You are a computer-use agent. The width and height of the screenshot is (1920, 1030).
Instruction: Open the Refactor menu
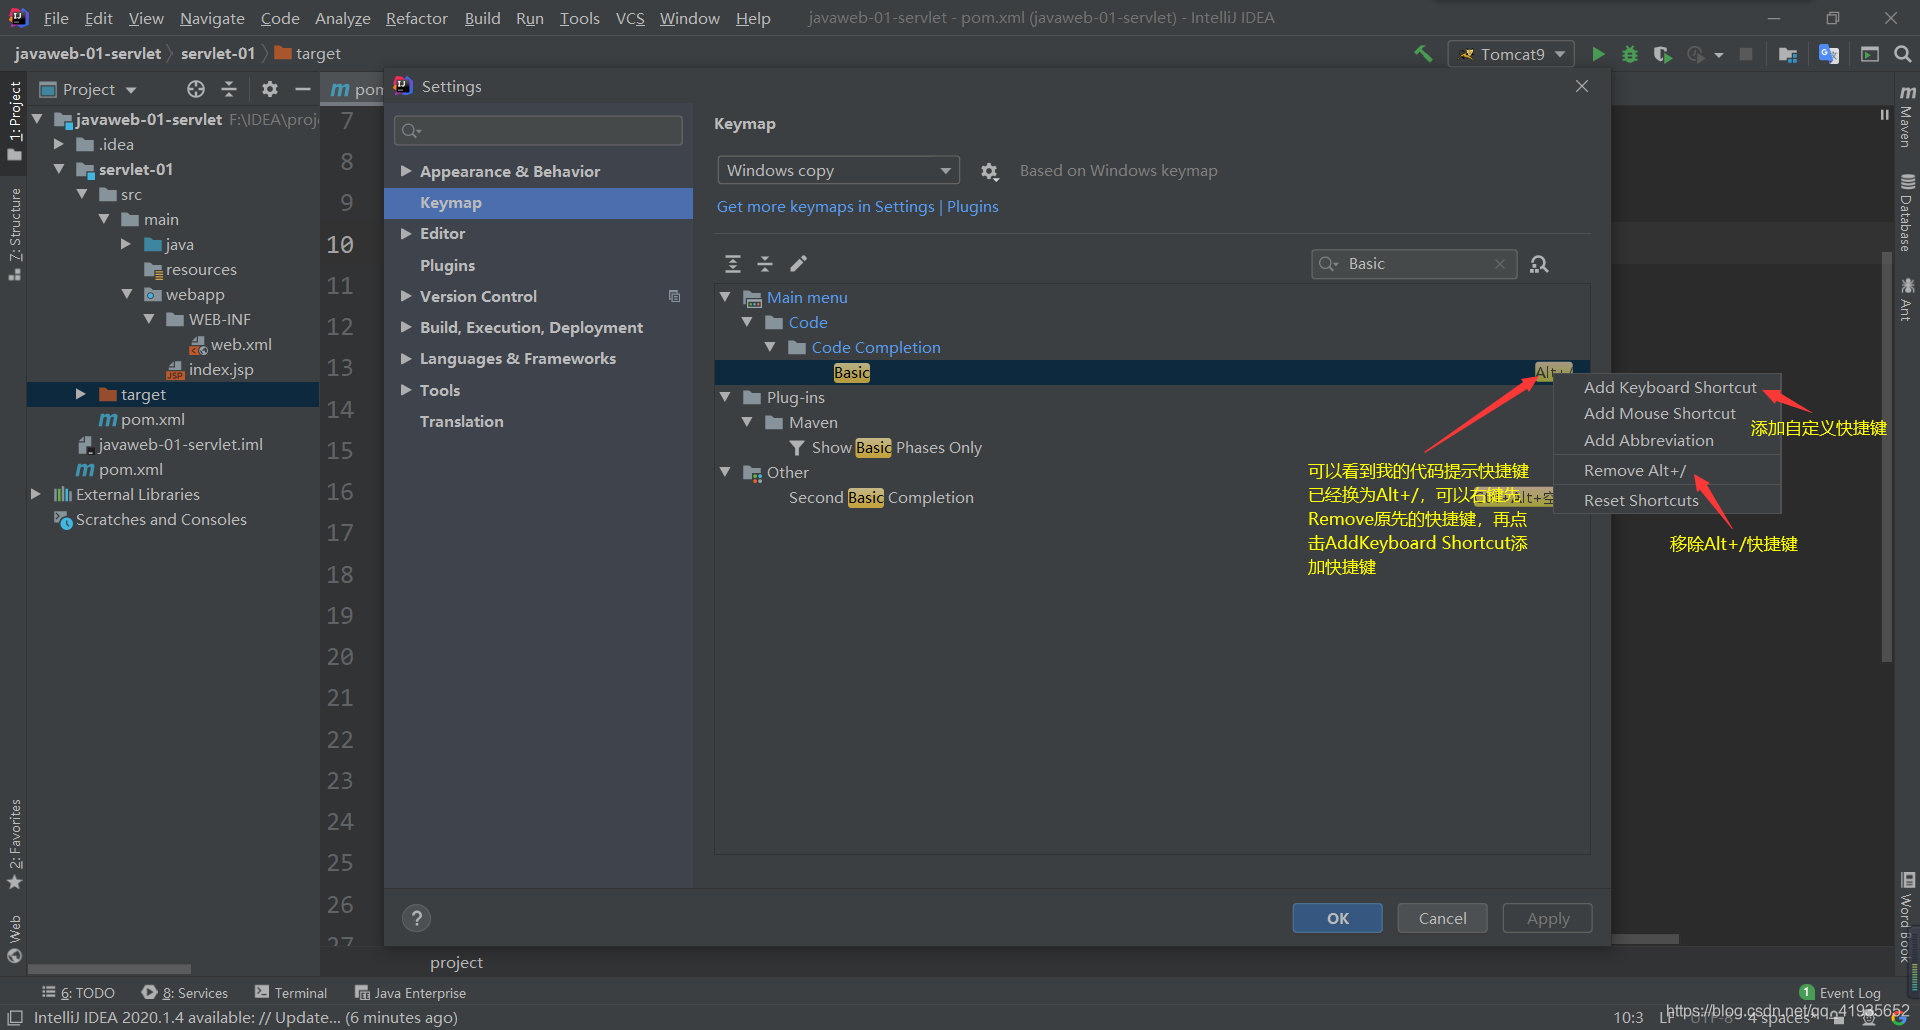[x=416, y=18]
